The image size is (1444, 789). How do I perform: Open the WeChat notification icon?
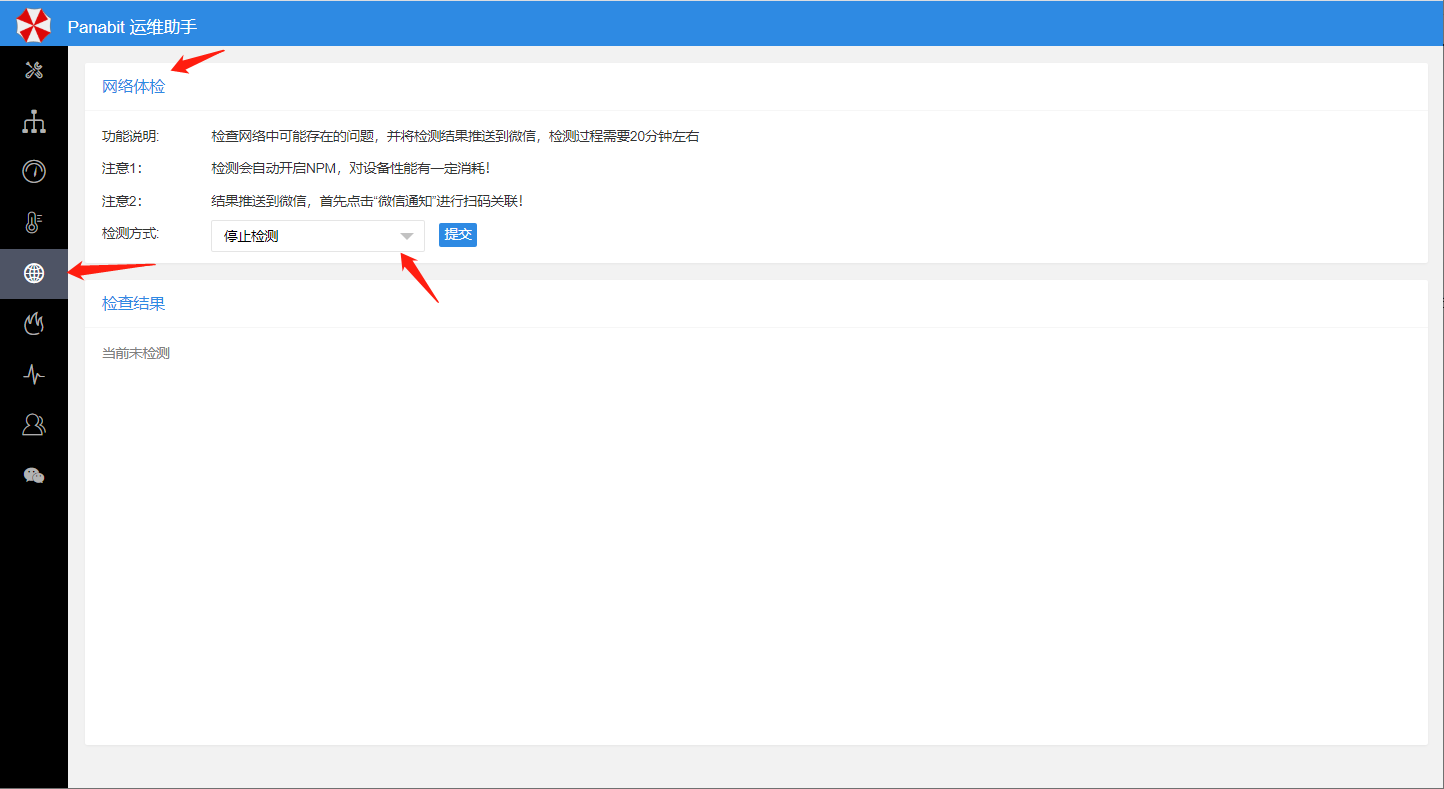point(34,475)
